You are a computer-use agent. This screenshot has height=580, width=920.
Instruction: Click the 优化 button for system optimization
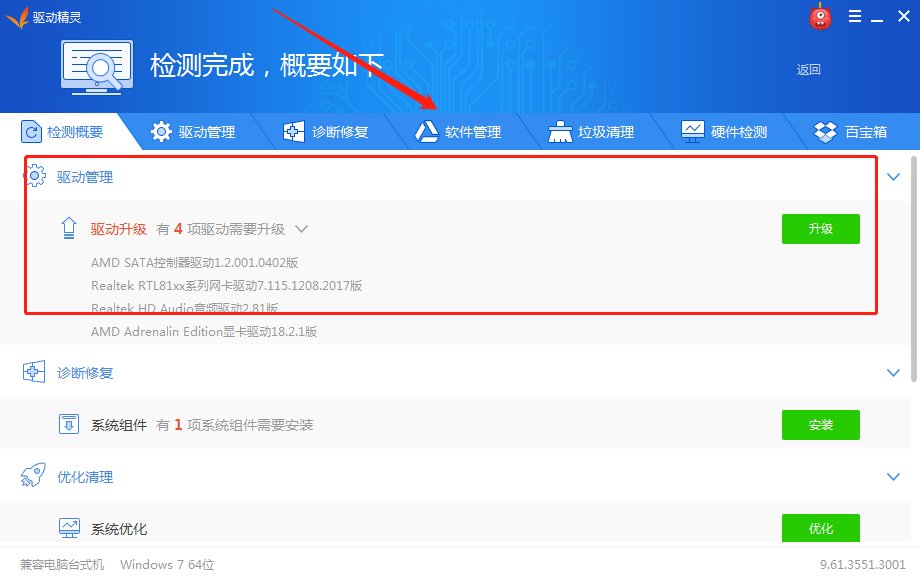(820, 528)
